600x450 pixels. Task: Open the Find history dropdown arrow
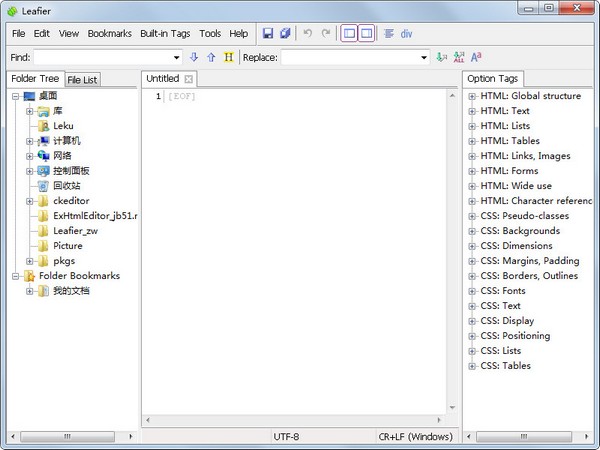[176, 58]
